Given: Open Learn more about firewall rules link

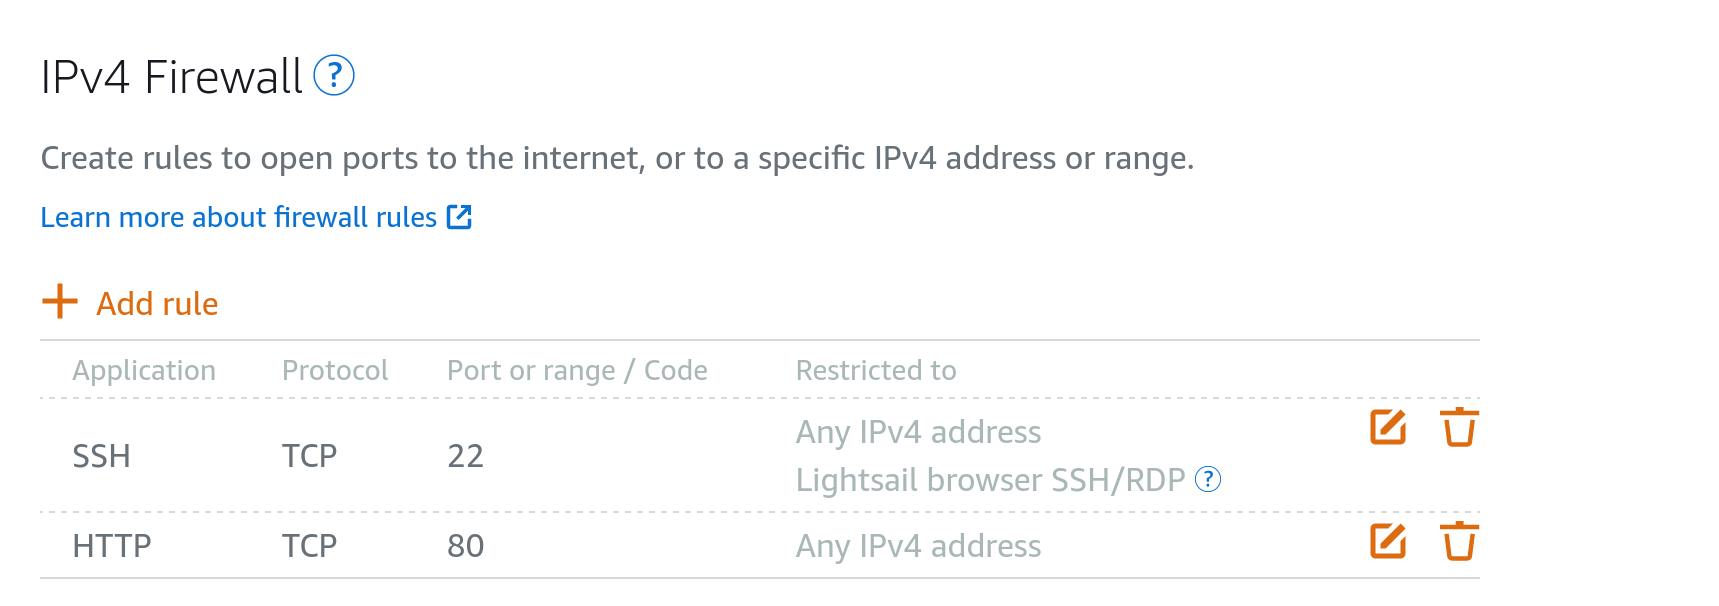Looking at the screenshot, I should [238, 217].
